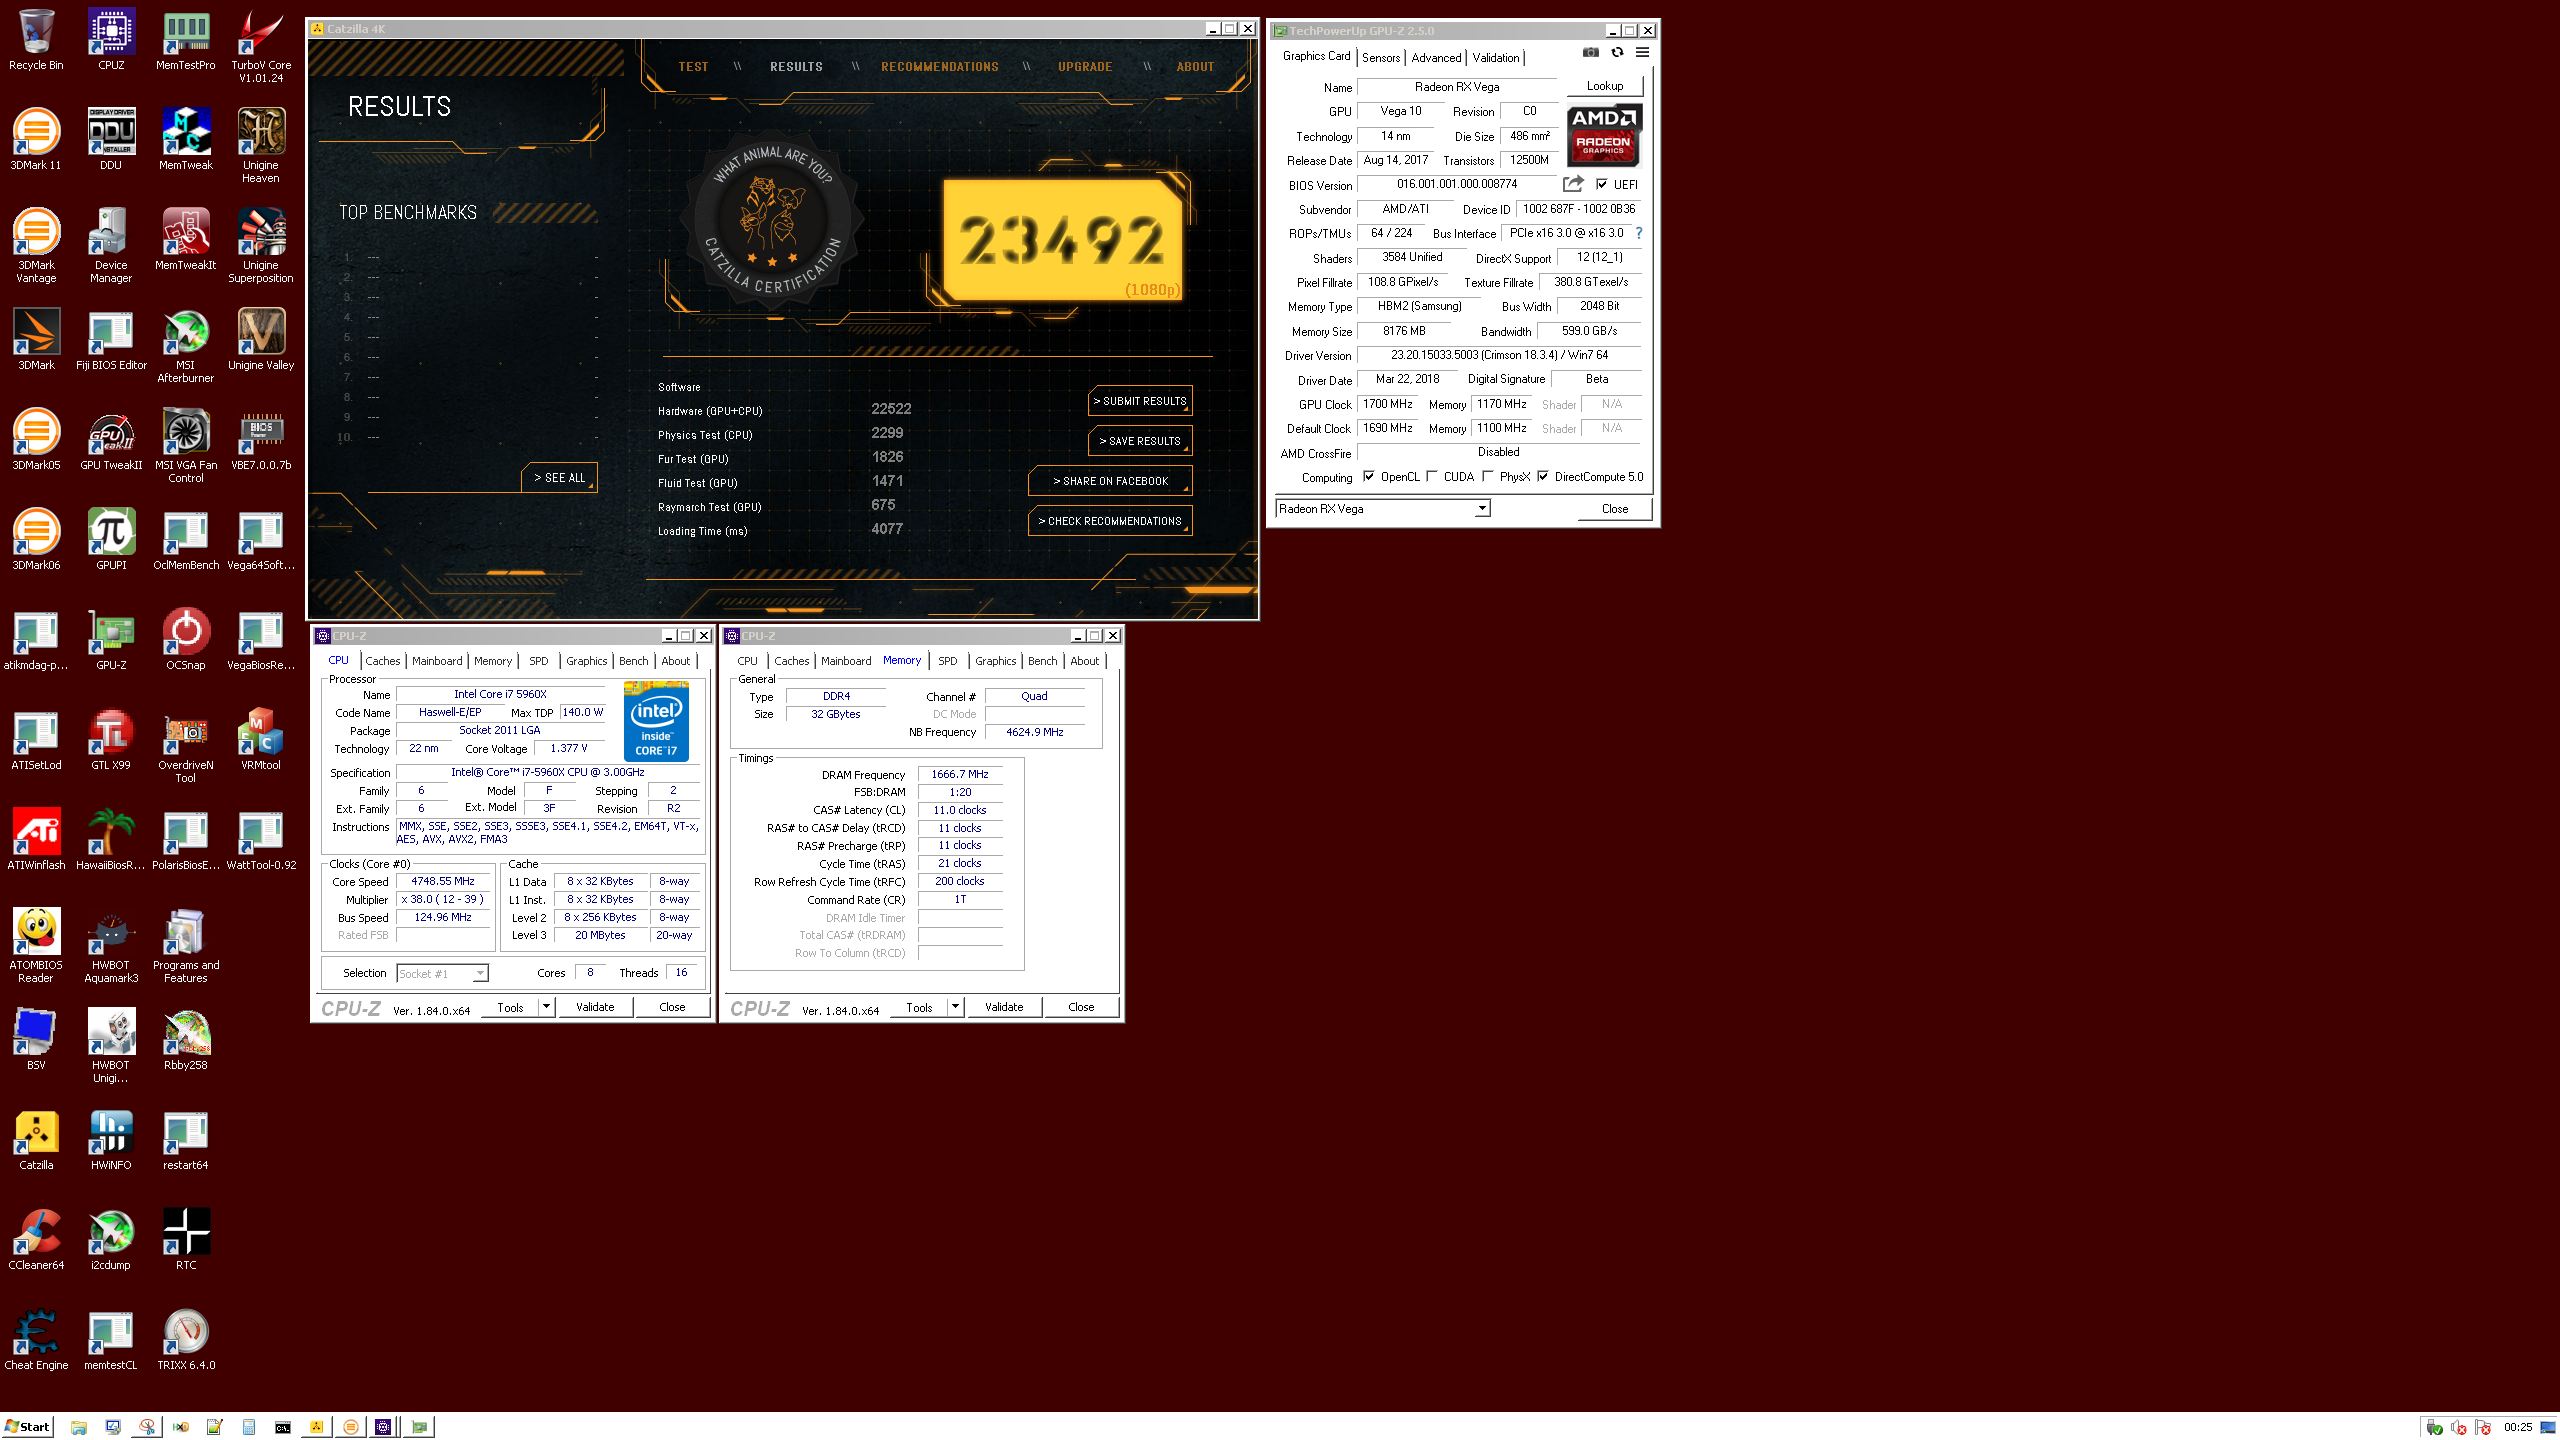Image resolution: width=2560 pixels, height=1440 pixels.
Task: Select the TRIXX 6.4.0 desktop icon
Action: (186, 1340)
